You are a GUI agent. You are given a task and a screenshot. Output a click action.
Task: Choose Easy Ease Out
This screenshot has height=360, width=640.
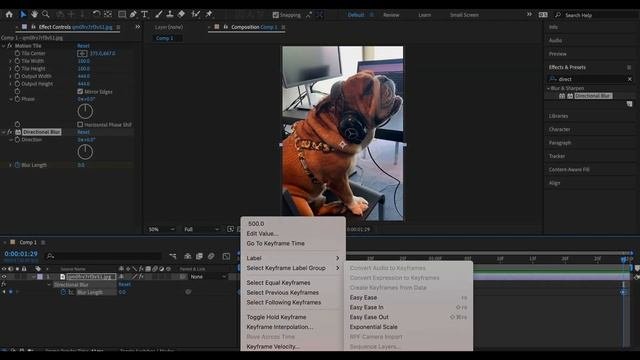point(369,317)
